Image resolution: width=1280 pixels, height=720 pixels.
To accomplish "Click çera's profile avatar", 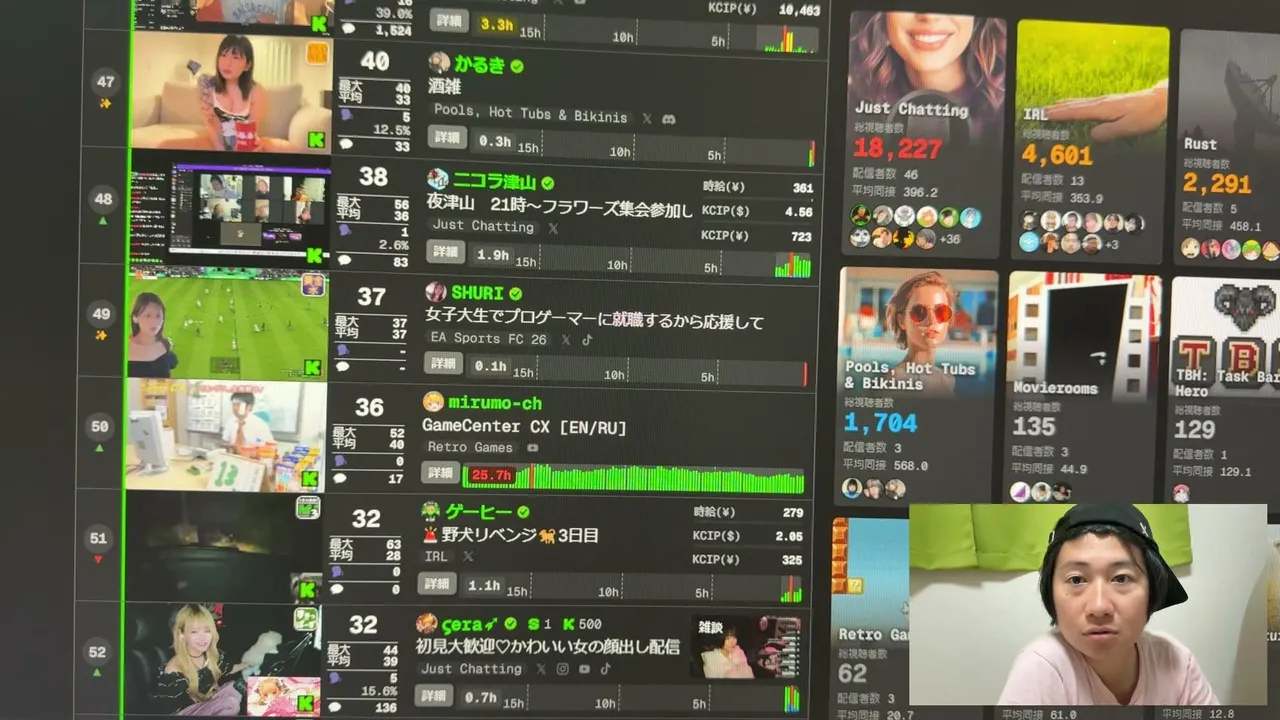I will click(x=427, y=624).
